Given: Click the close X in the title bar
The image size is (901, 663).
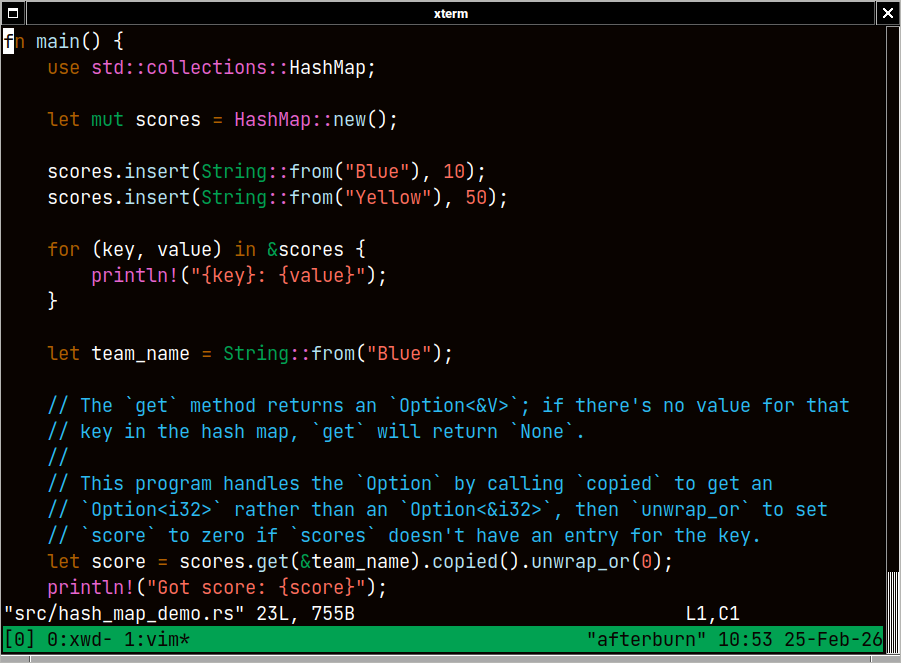Looking at the screenshot, I should (x=887, y=13).
